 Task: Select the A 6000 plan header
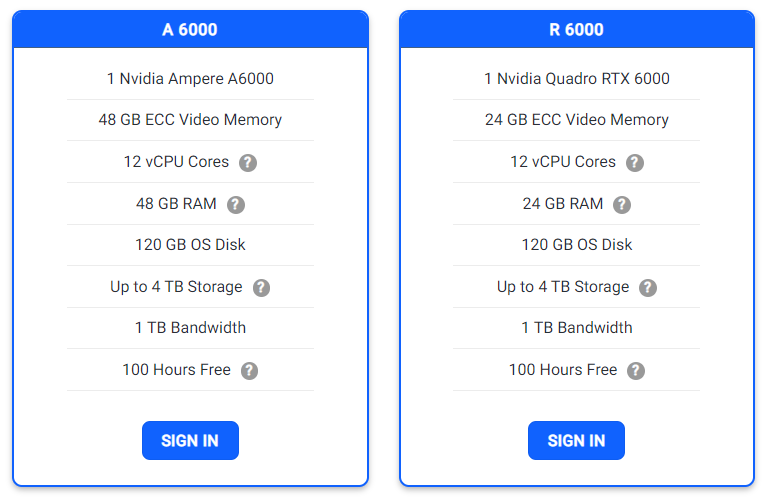click(x=190, y=30)
